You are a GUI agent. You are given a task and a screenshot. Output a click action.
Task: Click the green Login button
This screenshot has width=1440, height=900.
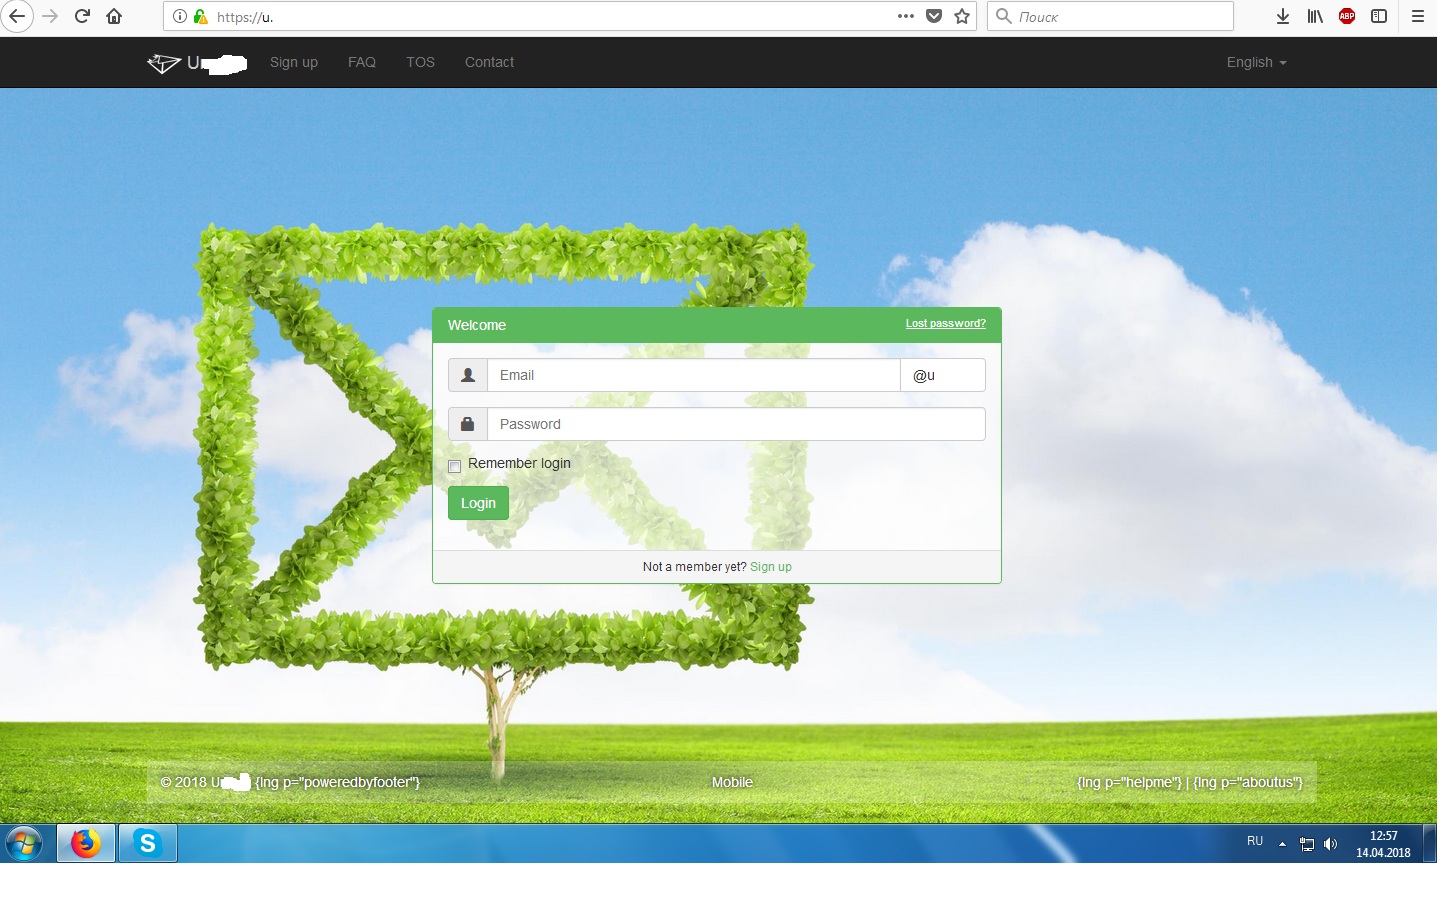click(x=478, y=503)
